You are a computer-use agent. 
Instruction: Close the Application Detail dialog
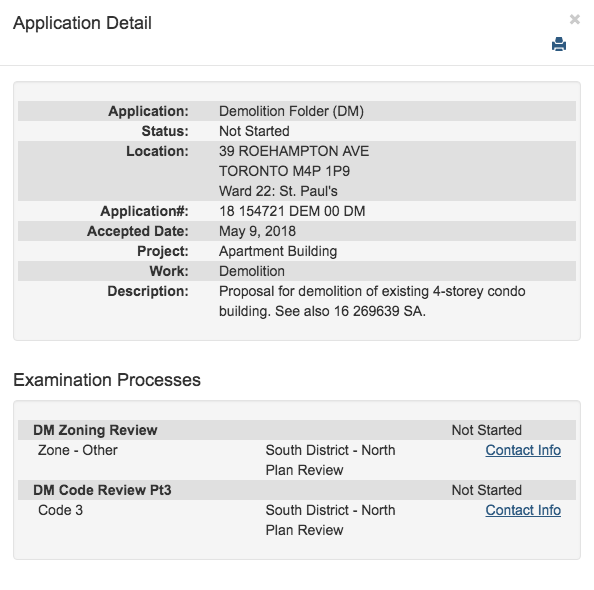pos(575,19)
